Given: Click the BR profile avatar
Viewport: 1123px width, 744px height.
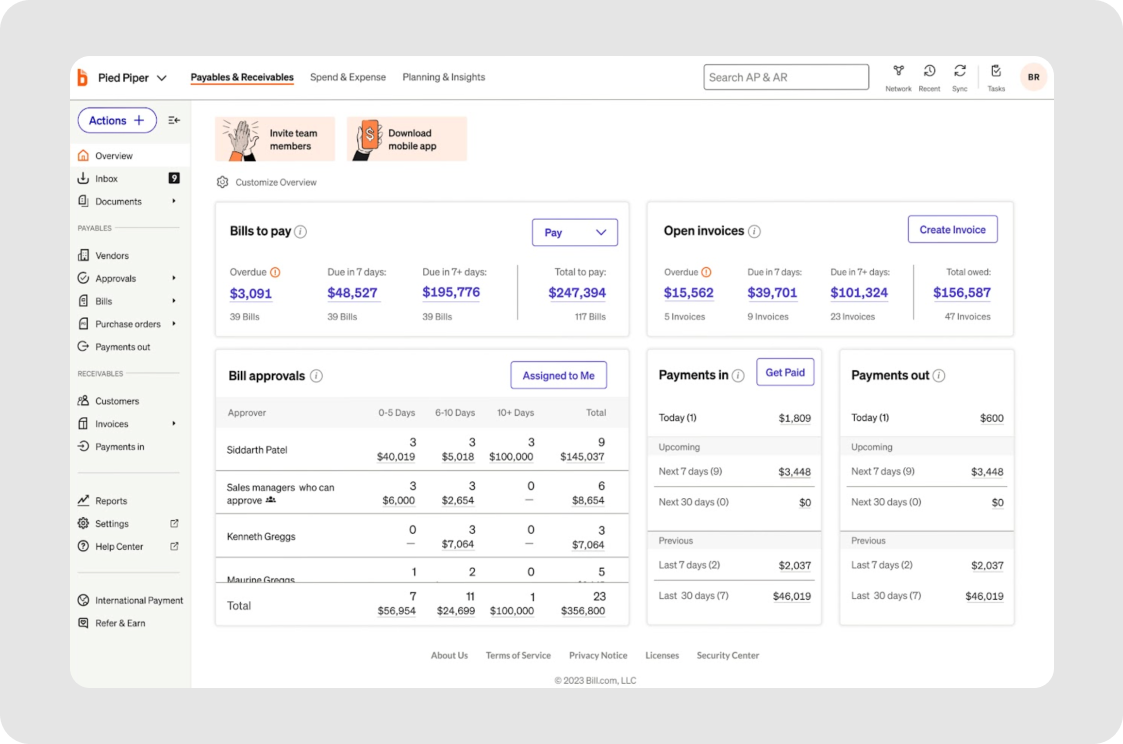Looking at the screenshot, I should pyautogui.click(x=1033, y=77).
